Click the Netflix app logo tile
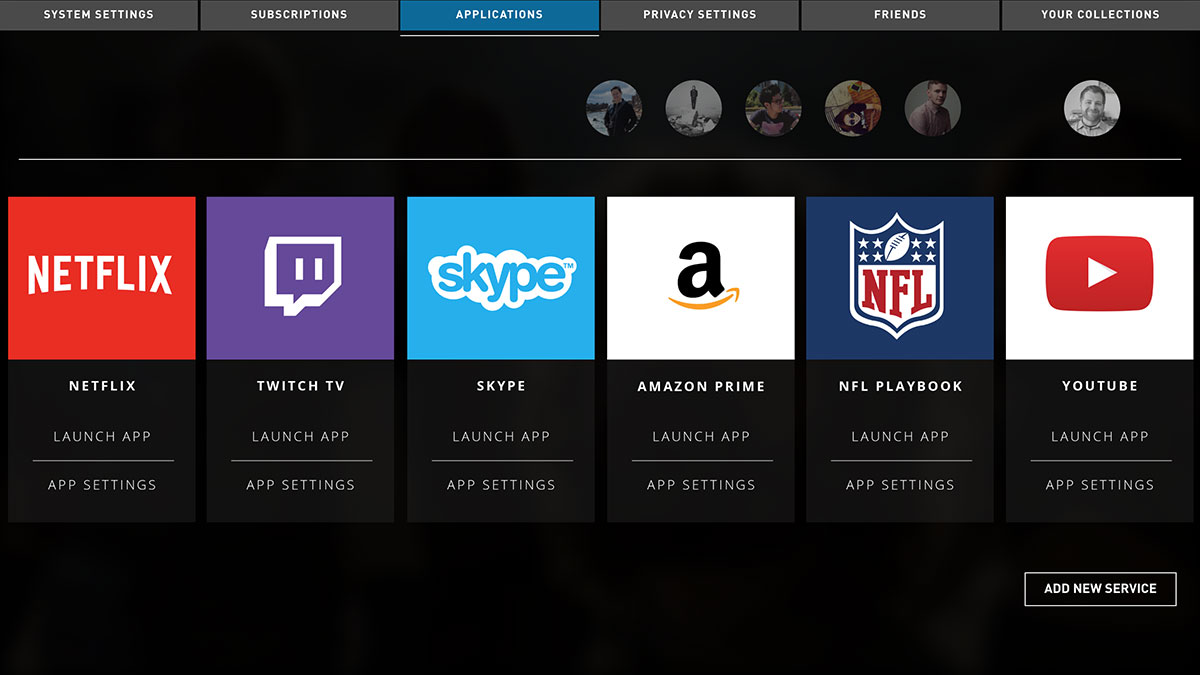 point(102,278)
